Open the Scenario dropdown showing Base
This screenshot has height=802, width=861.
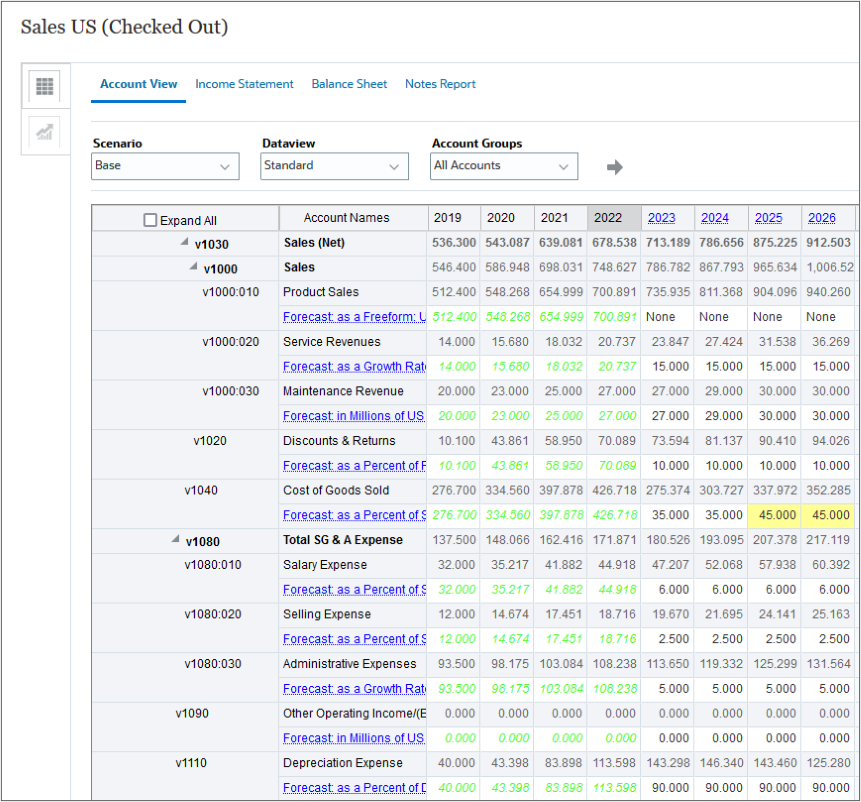pos(164,166)
